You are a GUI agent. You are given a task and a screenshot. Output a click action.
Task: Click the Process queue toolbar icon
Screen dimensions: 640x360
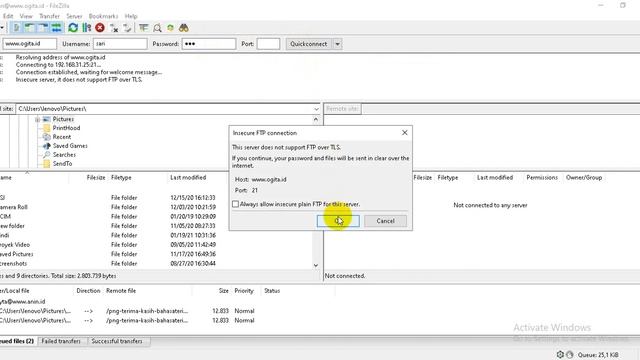pos(87,28)
